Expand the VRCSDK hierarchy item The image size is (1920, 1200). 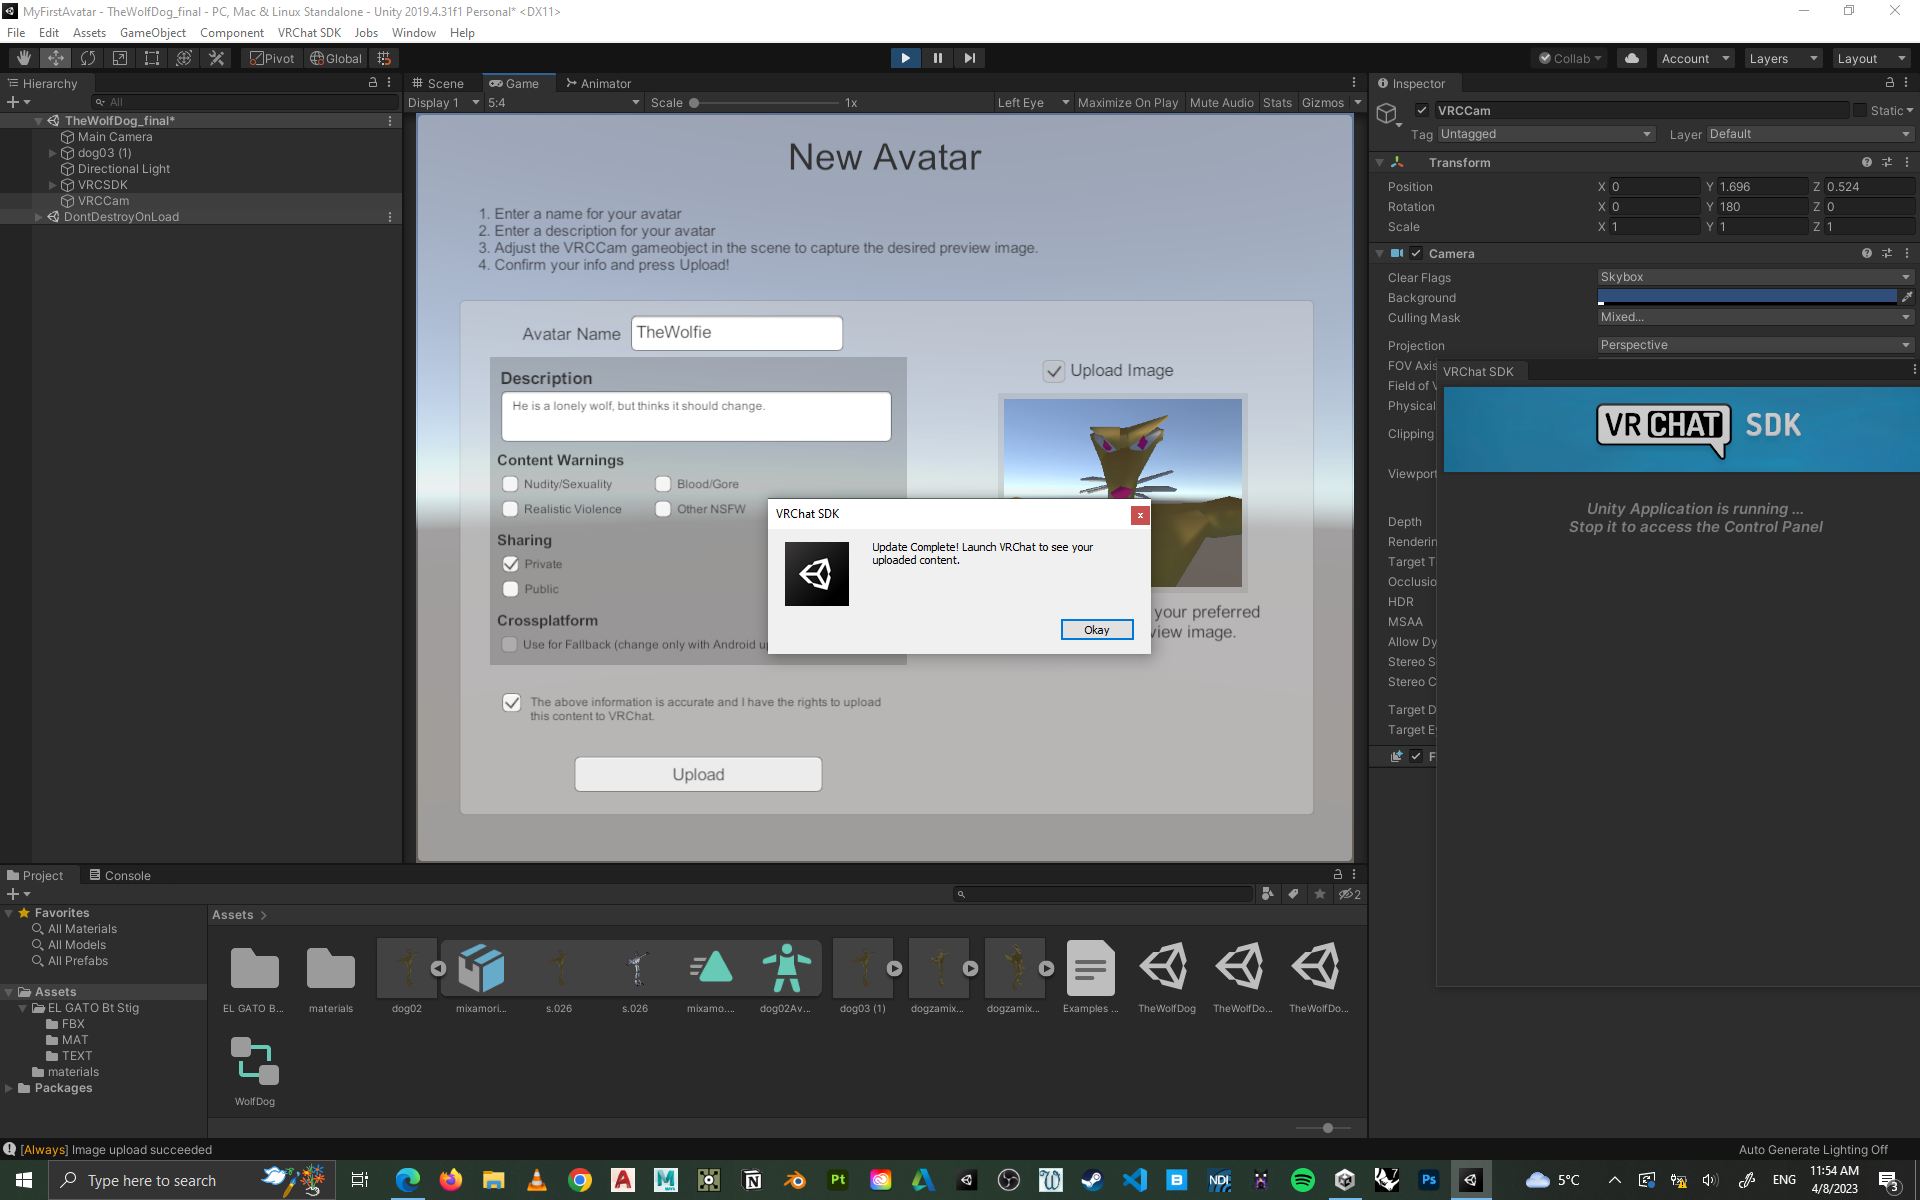pos(53,185)
